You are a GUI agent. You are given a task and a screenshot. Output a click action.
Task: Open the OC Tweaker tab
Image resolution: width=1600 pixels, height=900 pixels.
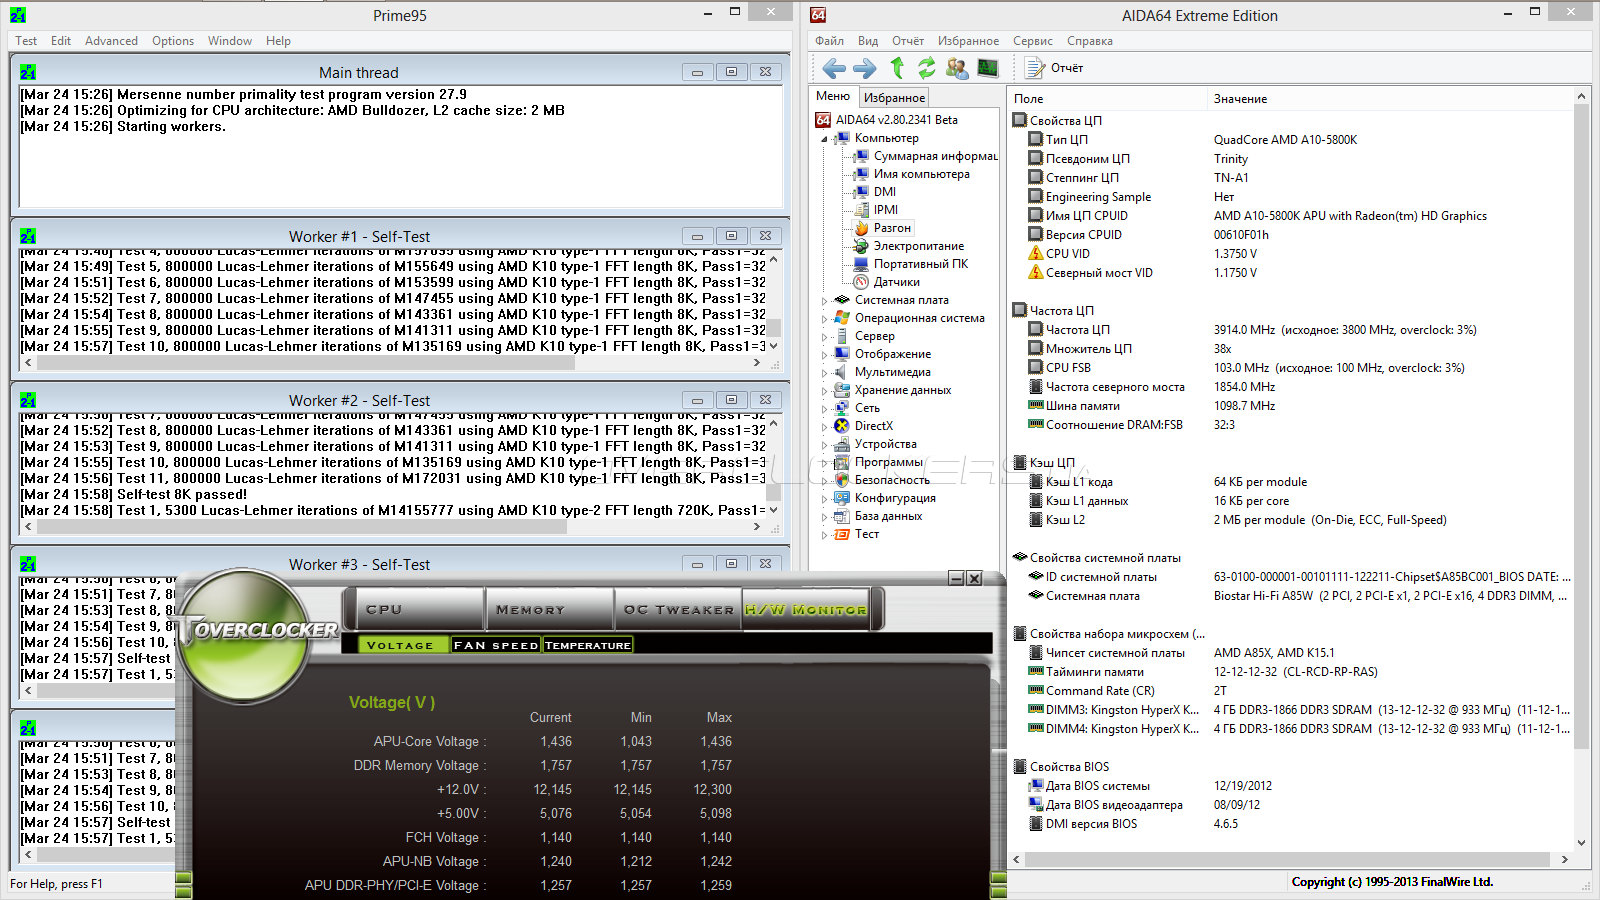[x=678, y=609]
